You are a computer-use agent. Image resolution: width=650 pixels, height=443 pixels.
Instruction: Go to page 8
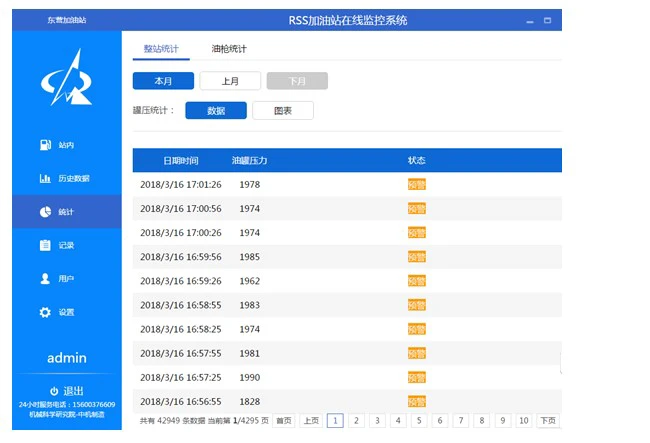click(x=482, y=421)
